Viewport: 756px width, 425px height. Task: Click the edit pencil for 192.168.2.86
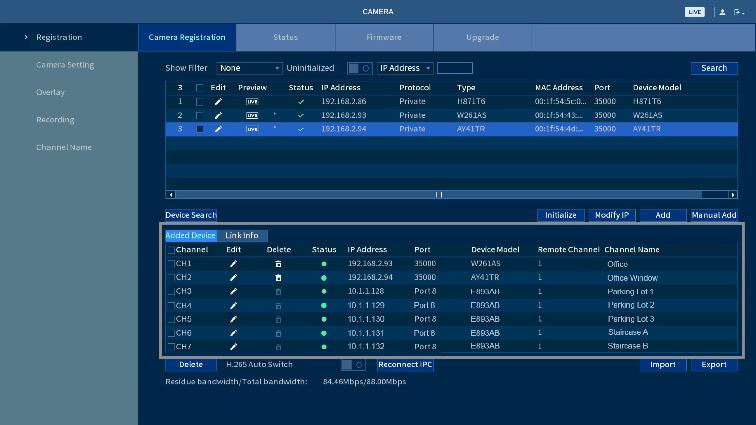point(218,102)
